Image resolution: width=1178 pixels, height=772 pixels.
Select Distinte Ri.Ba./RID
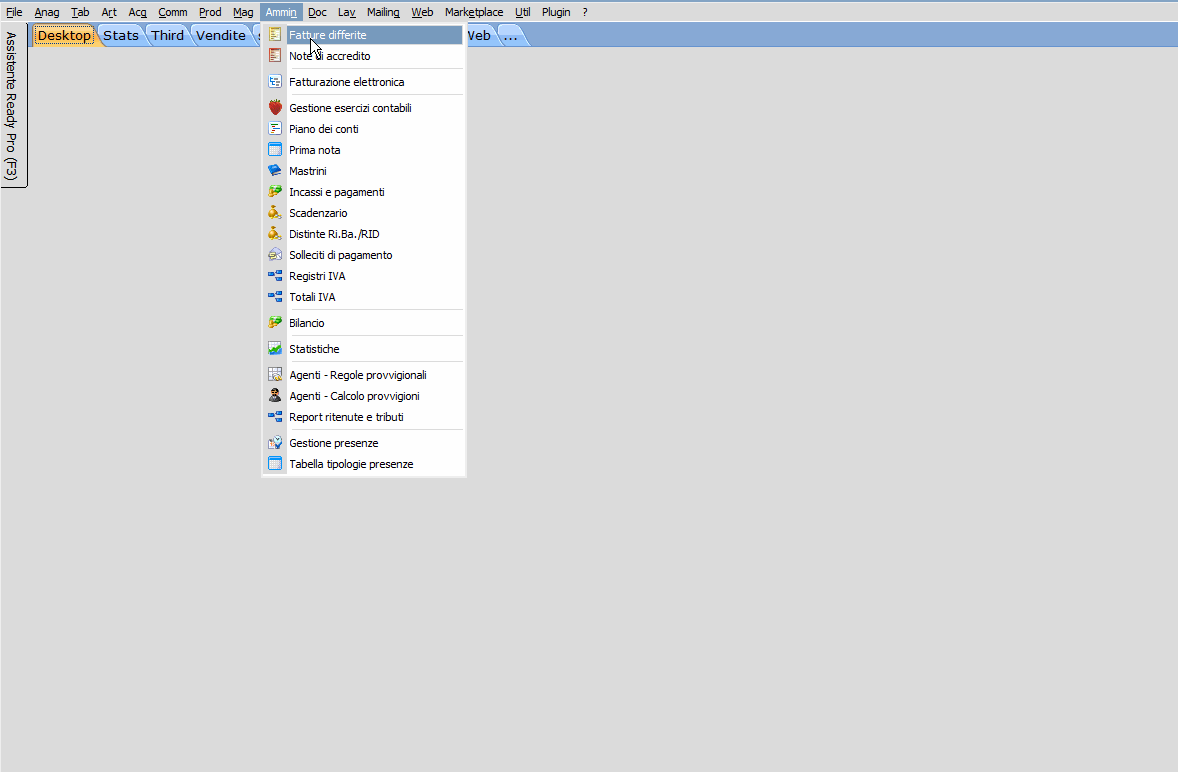tap(364, 234)
